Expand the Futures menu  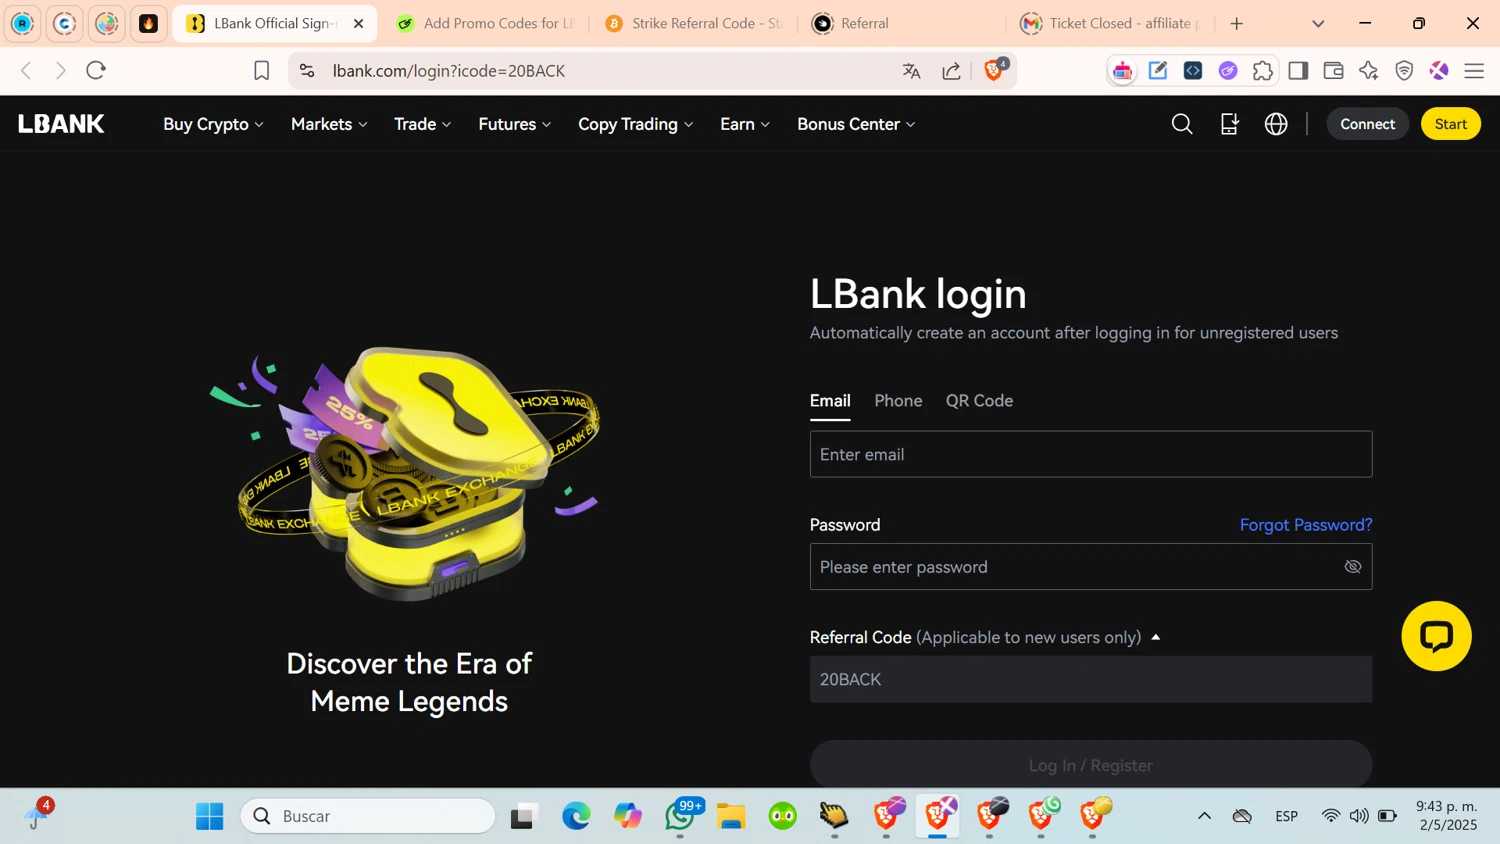click(x=514, y=124)
